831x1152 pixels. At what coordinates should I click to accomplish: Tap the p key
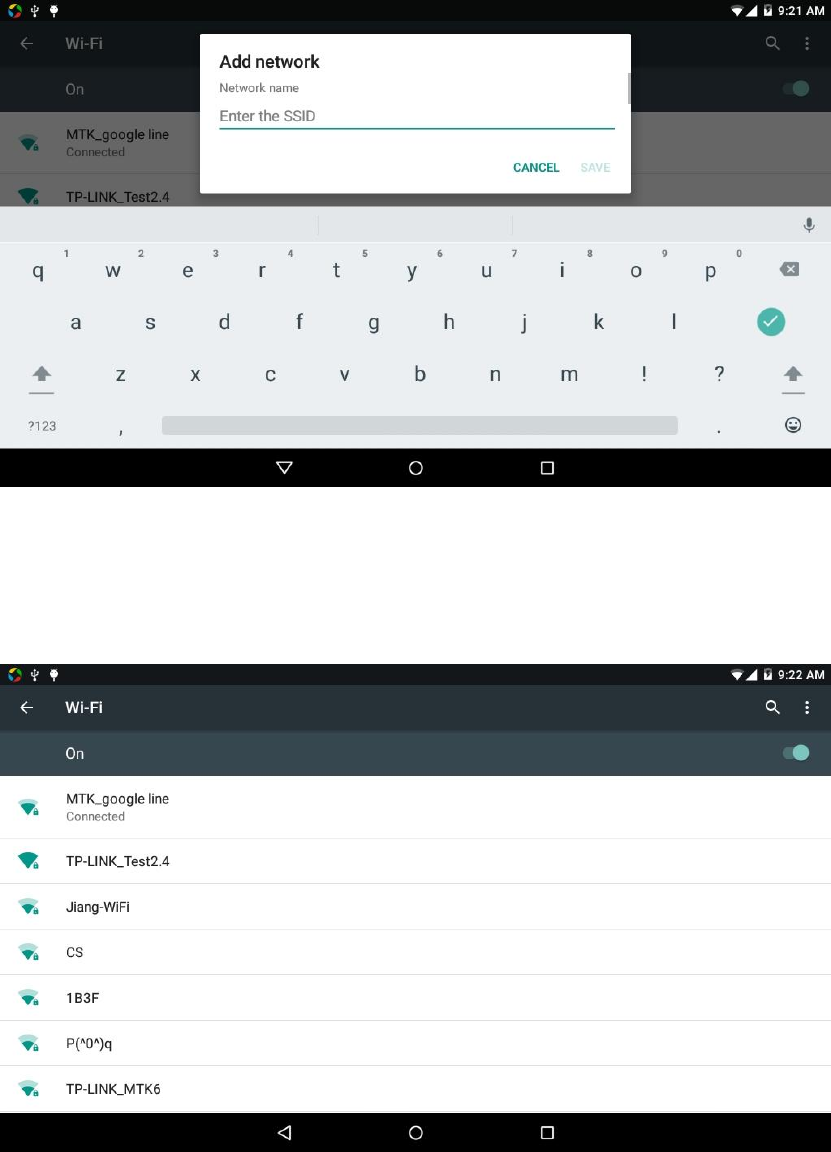point(711,271)
